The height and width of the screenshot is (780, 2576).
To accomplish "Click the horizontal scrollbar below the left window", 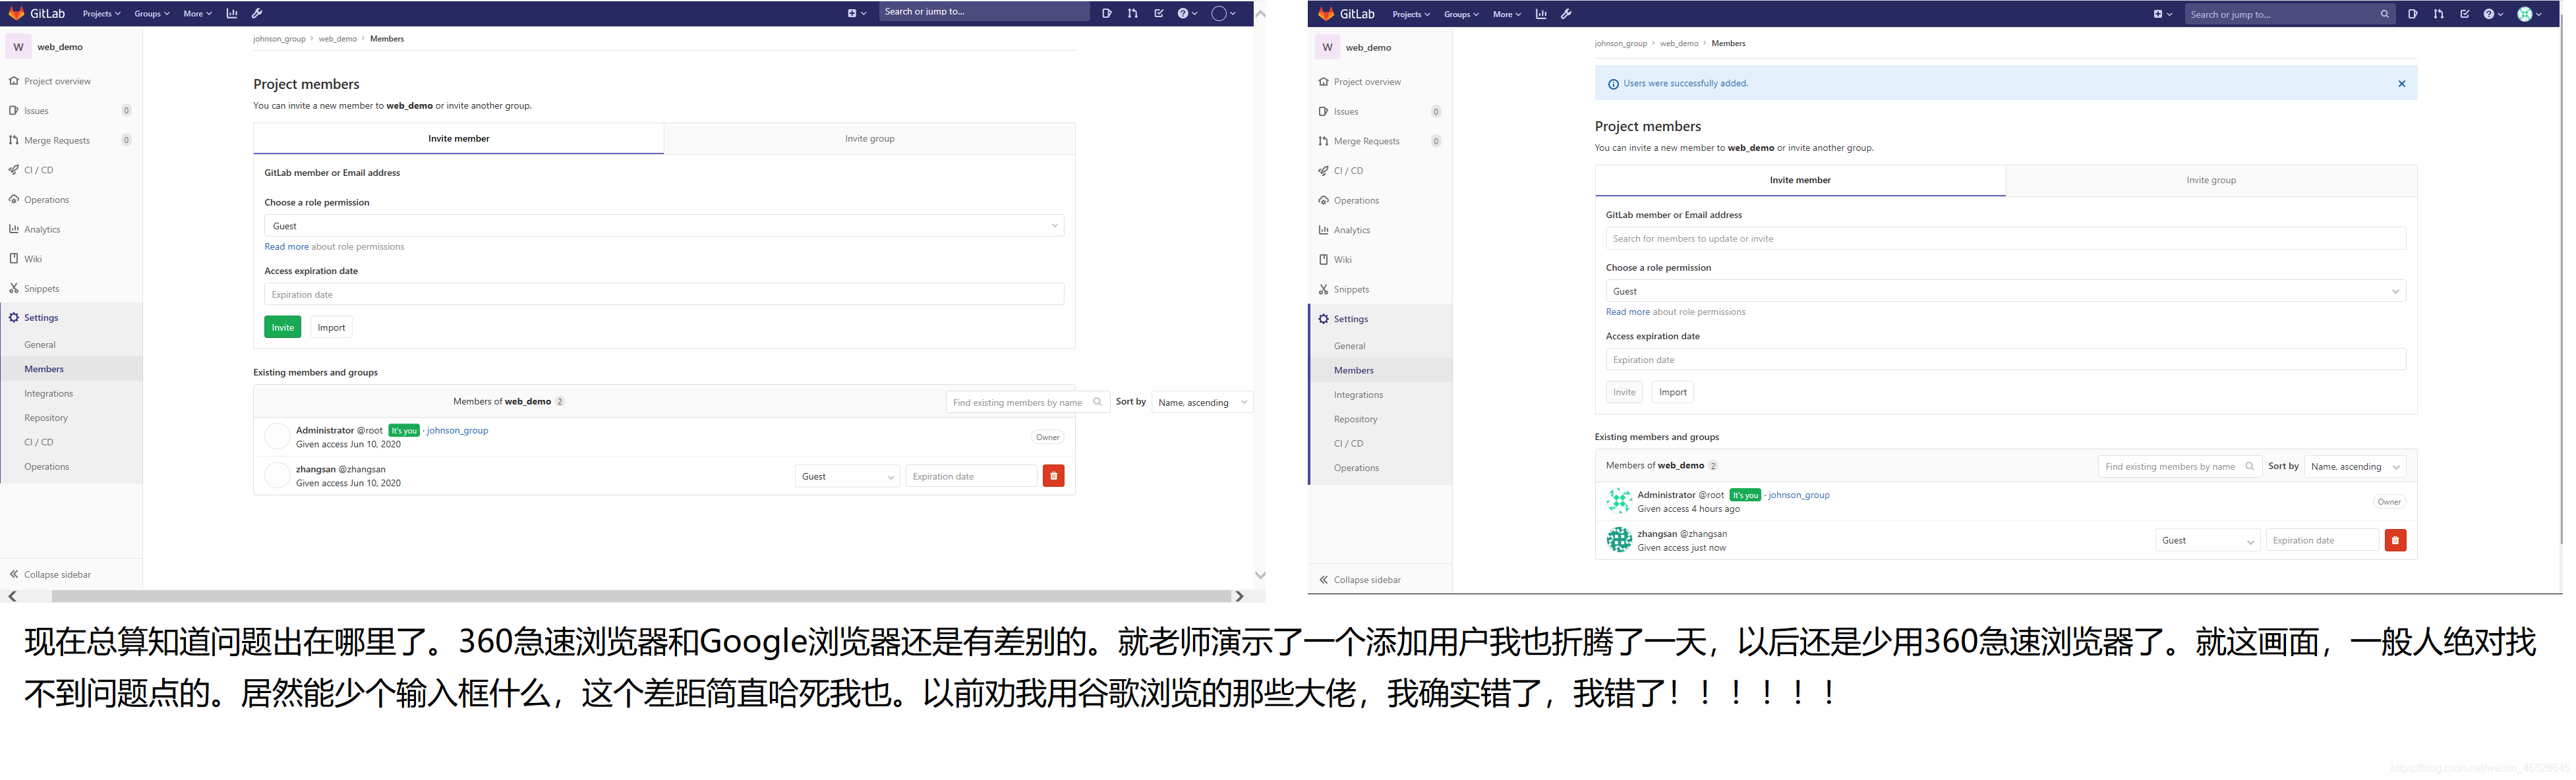I will [640, 596].
